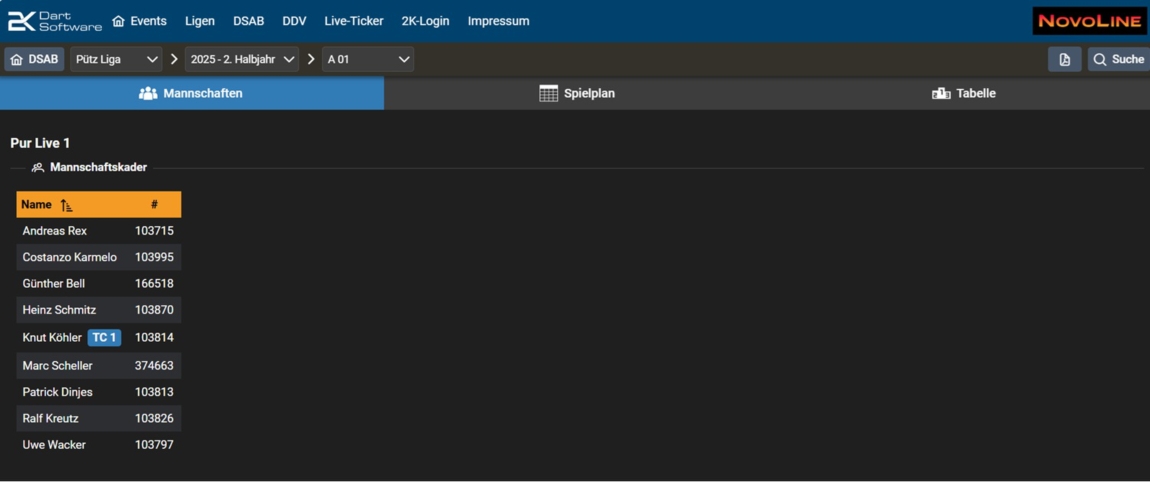Viewport: 1150px width, 482px height.
Task: Open the 2K-Login menu item
Action: (425, 21)
